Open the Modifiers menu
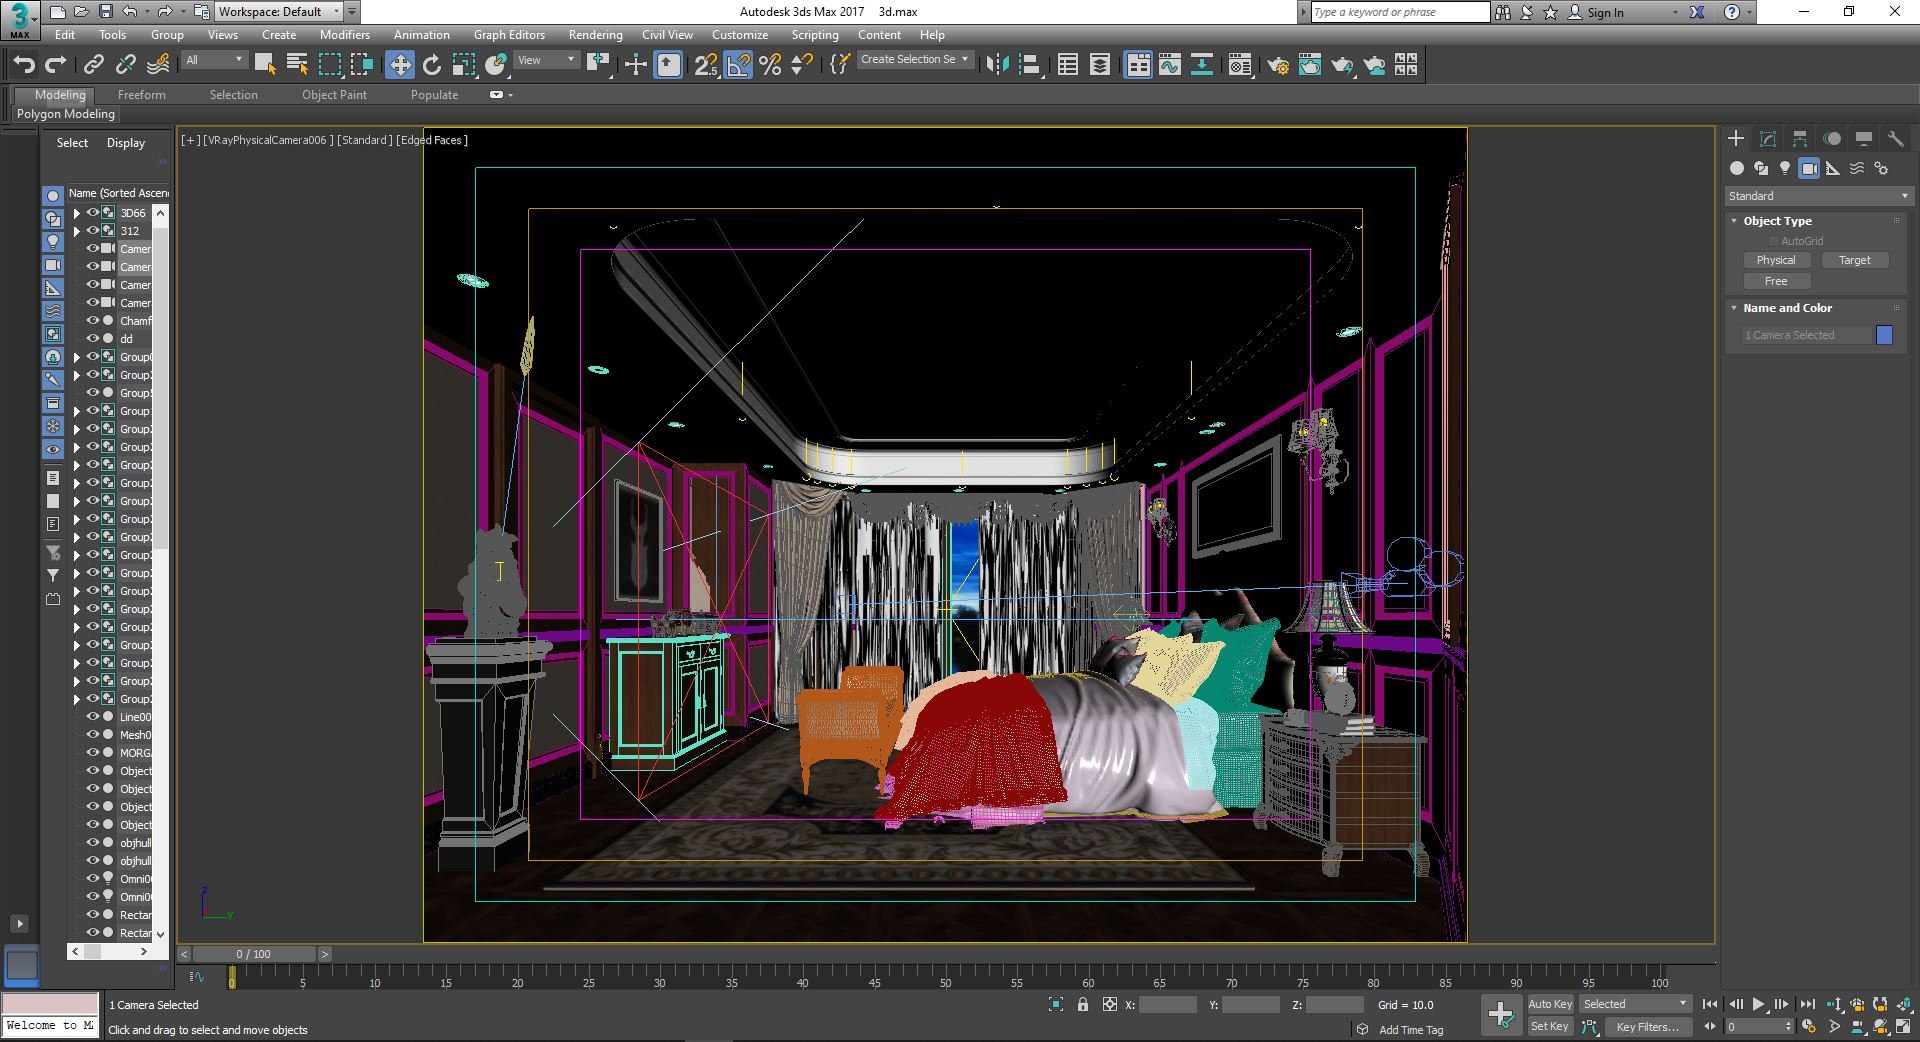 click(x=344, y=35)
